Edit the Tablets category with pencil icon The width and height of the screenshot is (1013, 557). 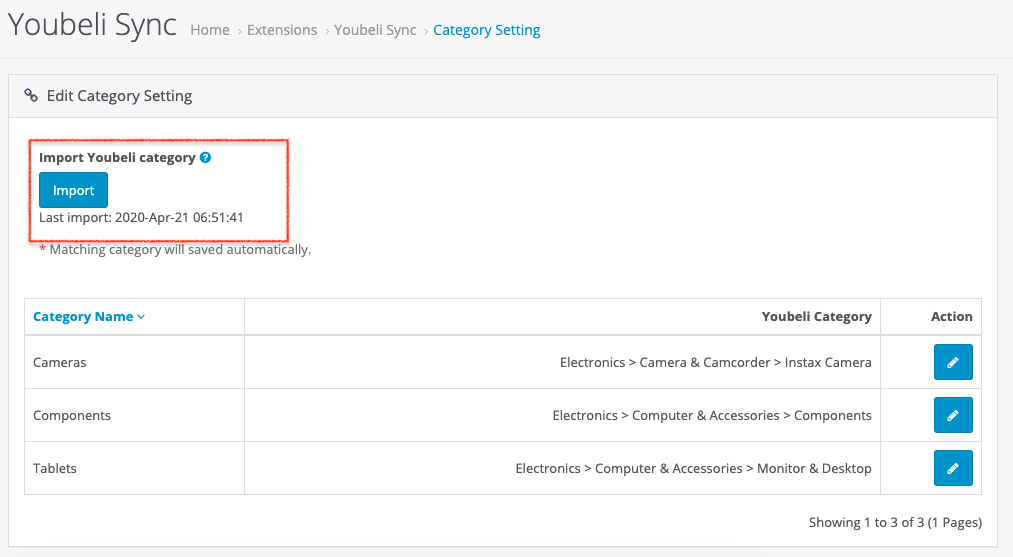tap(952, 468)
